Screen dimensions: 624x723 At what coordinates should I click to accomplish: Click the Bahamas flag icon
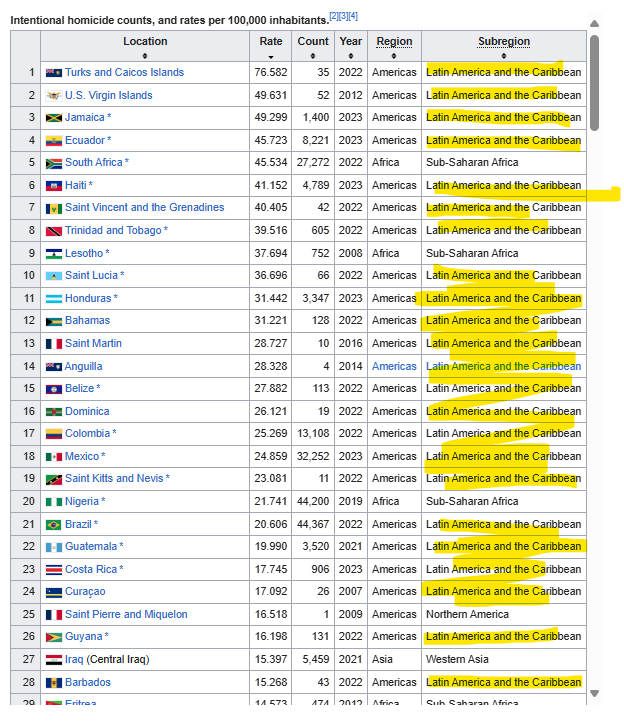[x=53, y=321]
